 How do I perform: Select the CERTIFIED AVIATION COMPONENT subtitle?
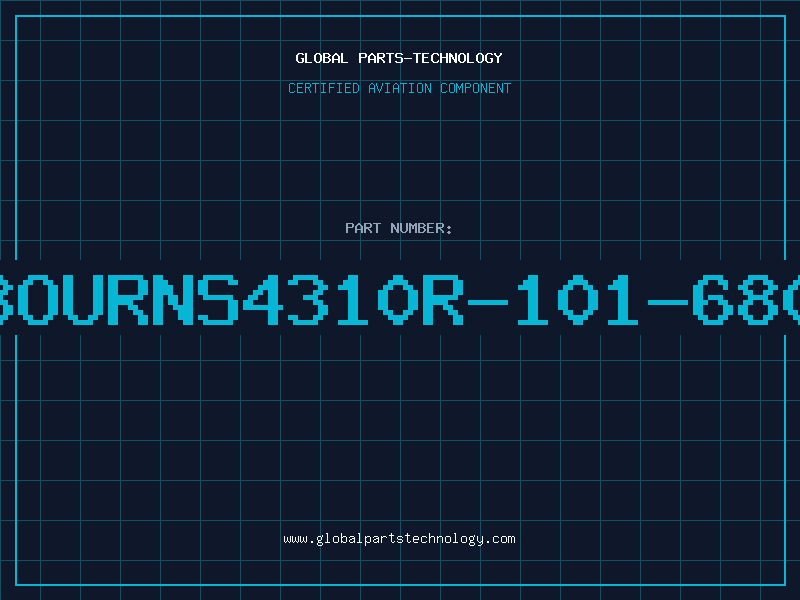[x=399, y=88]
